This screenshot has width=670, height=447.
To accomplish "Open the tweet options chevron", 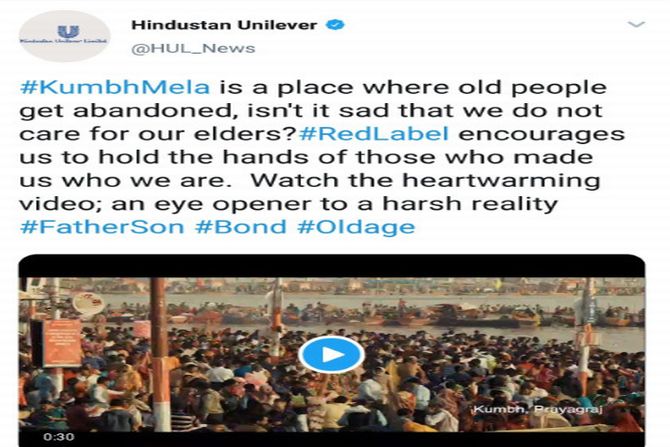I will tap(636, 24).
